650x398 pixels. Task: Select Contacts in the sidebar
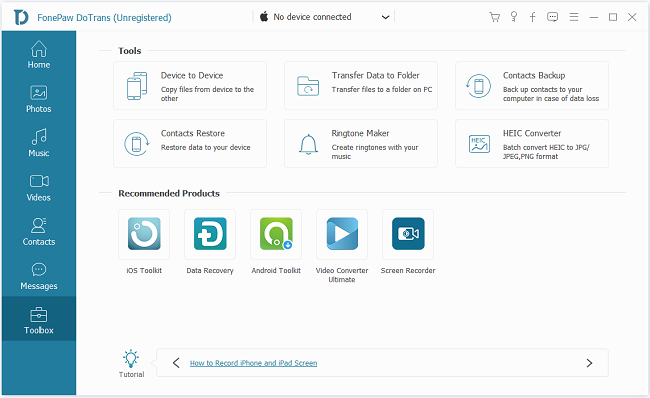pos(39,232)
